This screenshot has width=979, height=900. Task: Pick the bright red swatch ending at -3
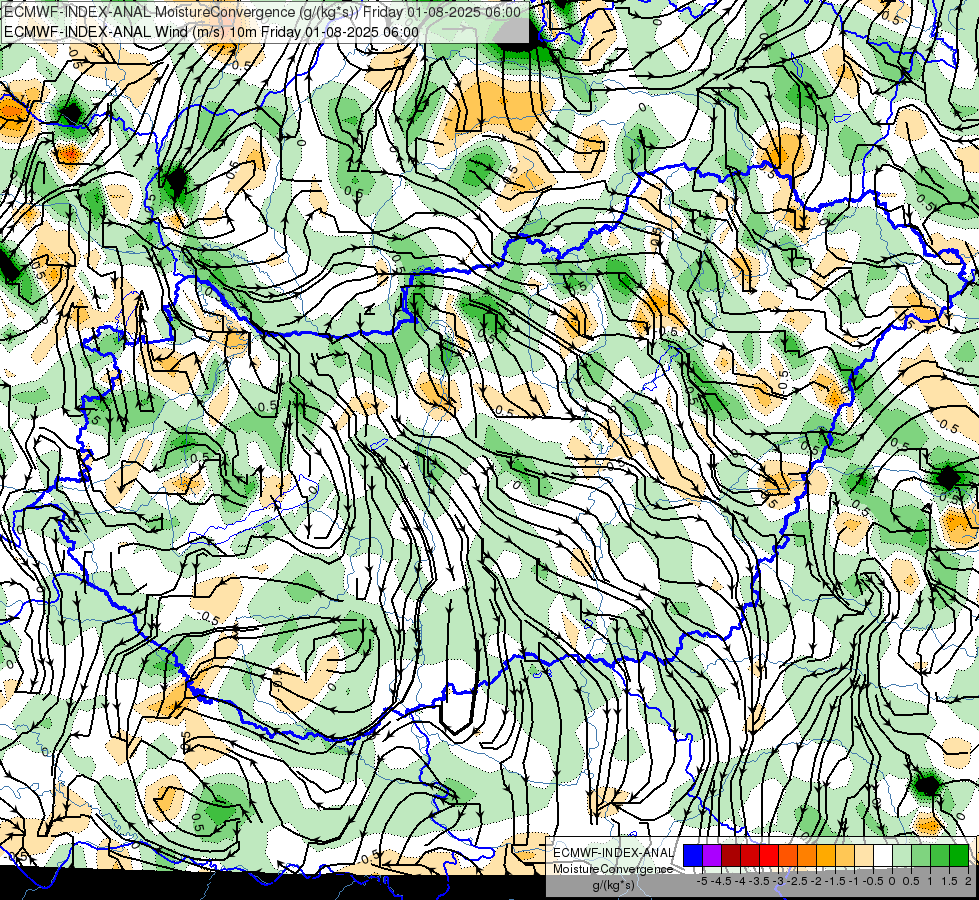[x=769, y=855]
